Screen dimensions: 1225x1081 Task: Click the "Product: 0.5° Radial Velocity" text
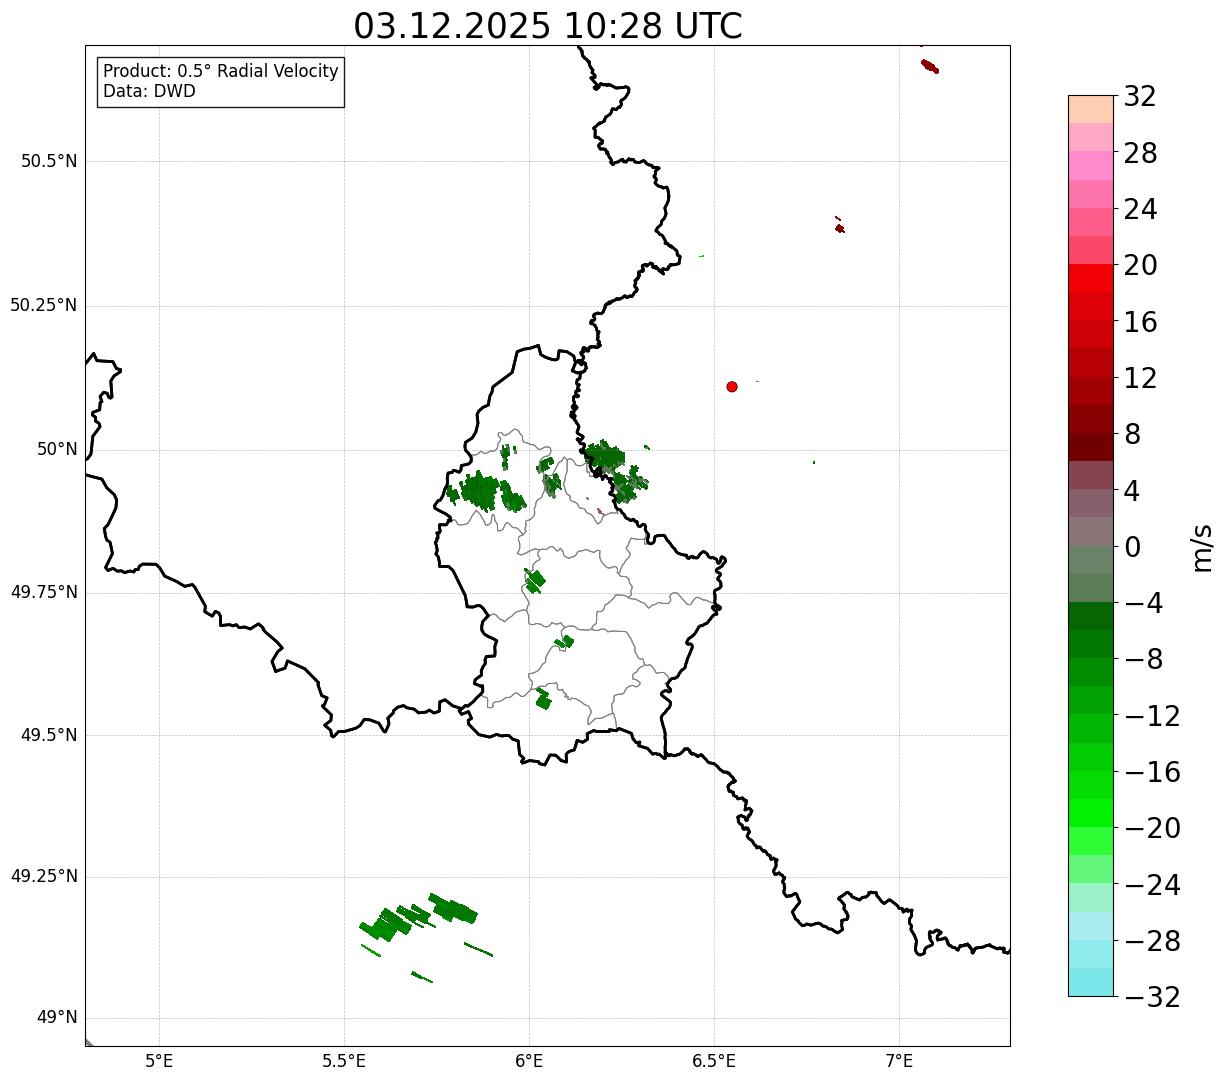[x=221, y=72]
